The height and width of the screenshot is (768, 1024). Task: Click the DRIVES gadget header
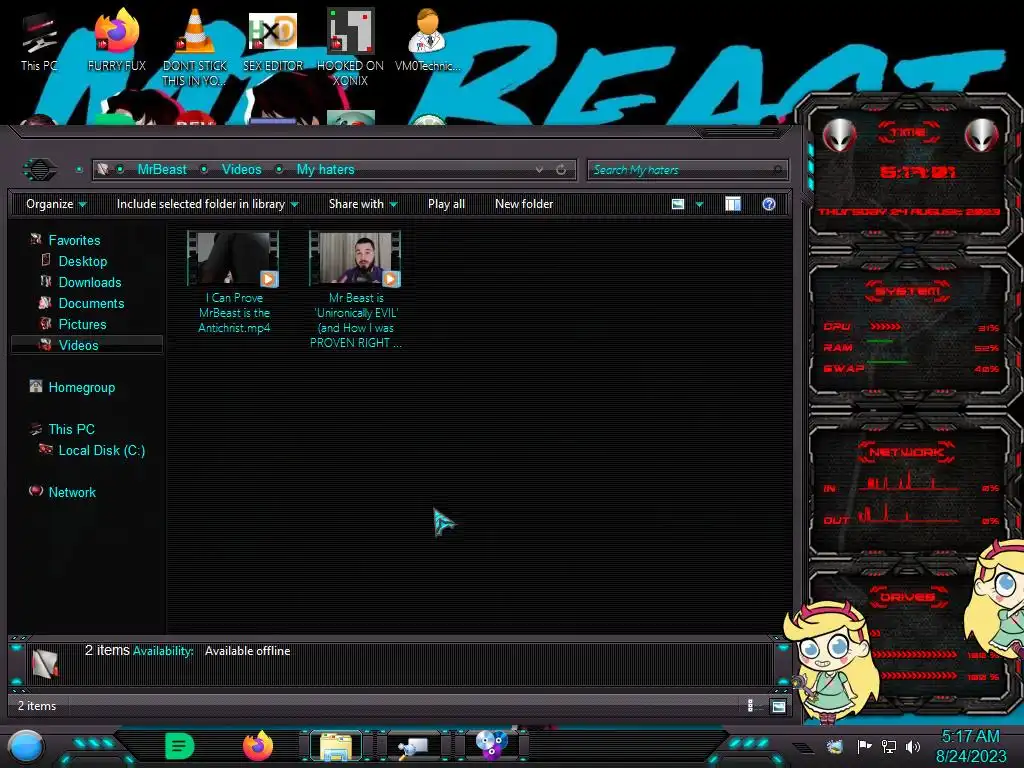coord(908,597)
